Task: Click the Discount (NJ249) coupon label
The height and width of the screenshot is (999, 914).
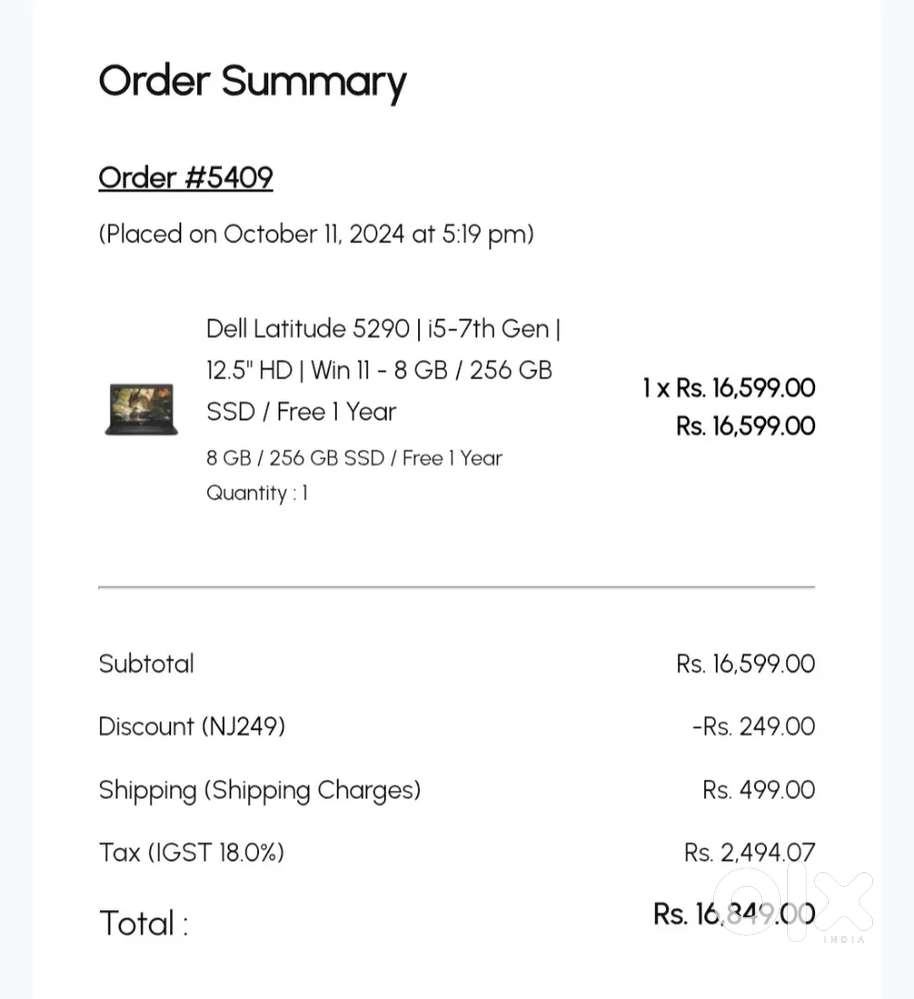Action: [192, 727]
